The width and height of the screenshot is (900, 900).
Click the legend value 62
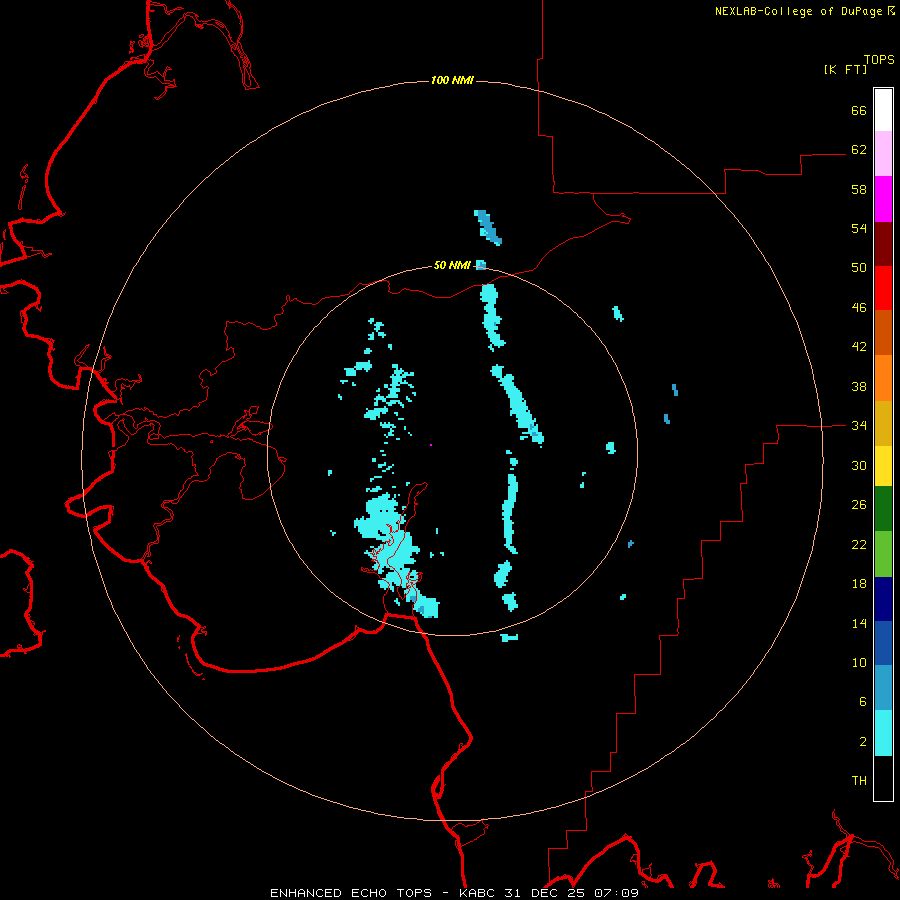[859, 150]
